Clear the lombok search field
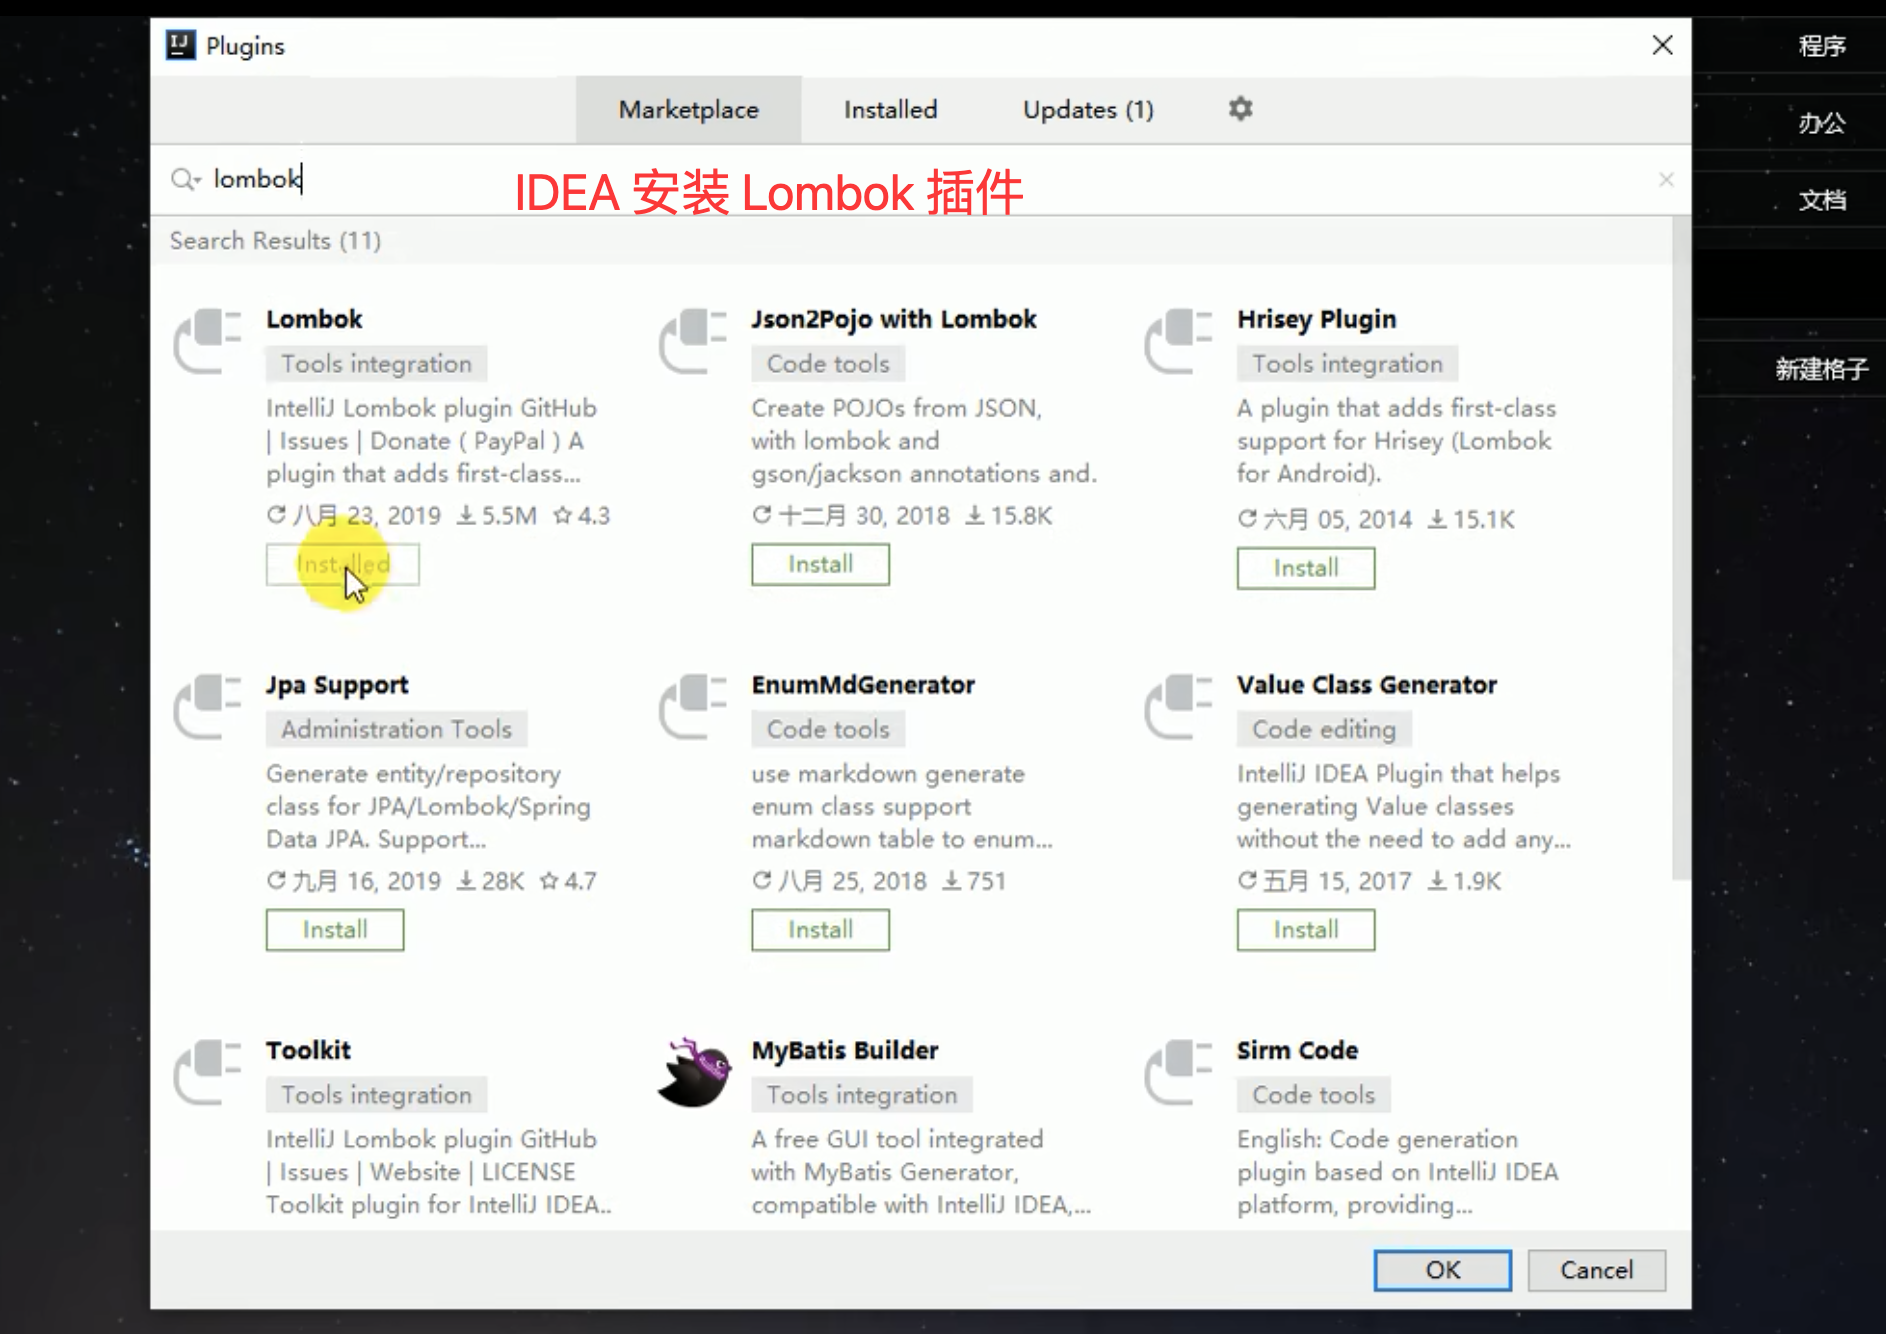 click(x=1665, y=179)
